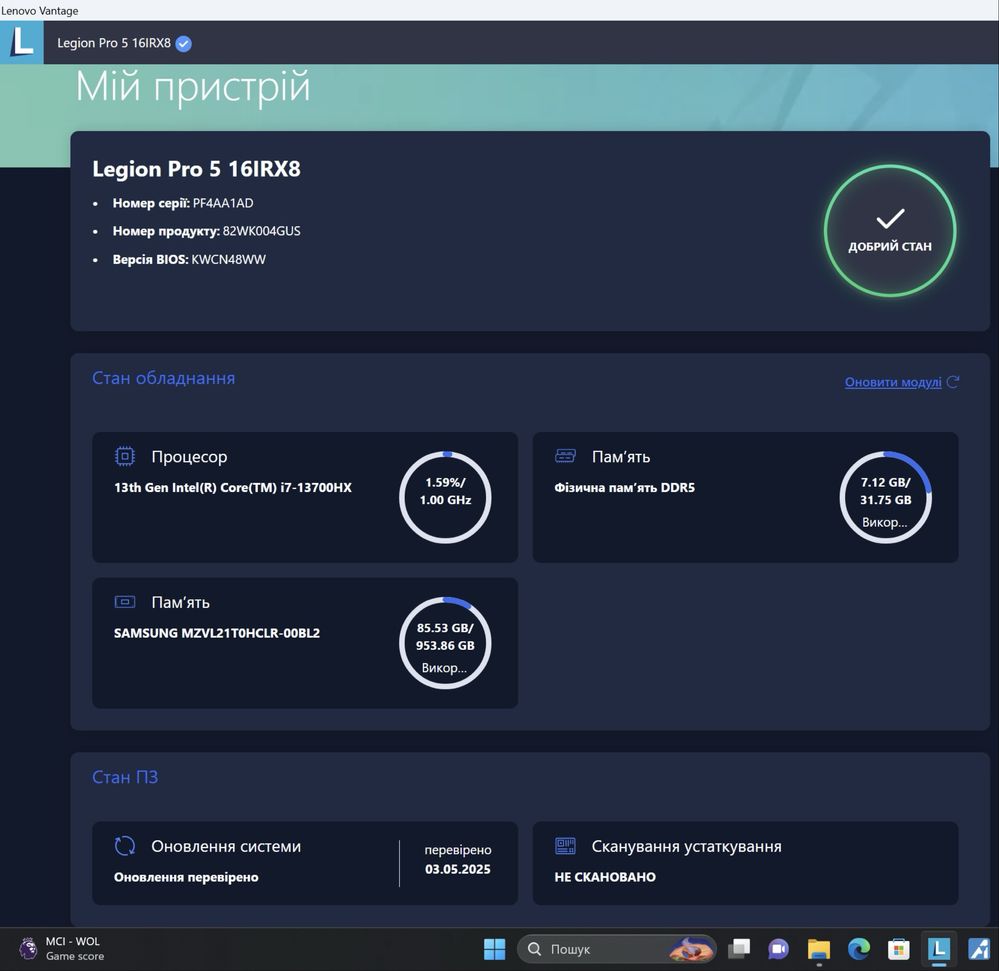Open the Оновлення системи card title
The height and width of the screenshot is (971, 999).
(226, 847)
